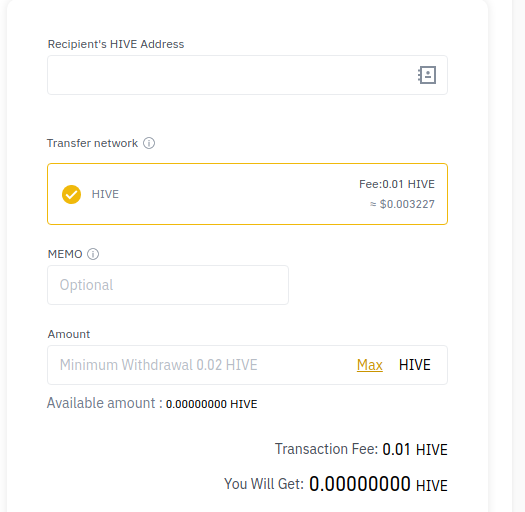This screenshot has height=512, width=525.
Task: Select the HIVE transfer network card
Action: pos(247,194)
